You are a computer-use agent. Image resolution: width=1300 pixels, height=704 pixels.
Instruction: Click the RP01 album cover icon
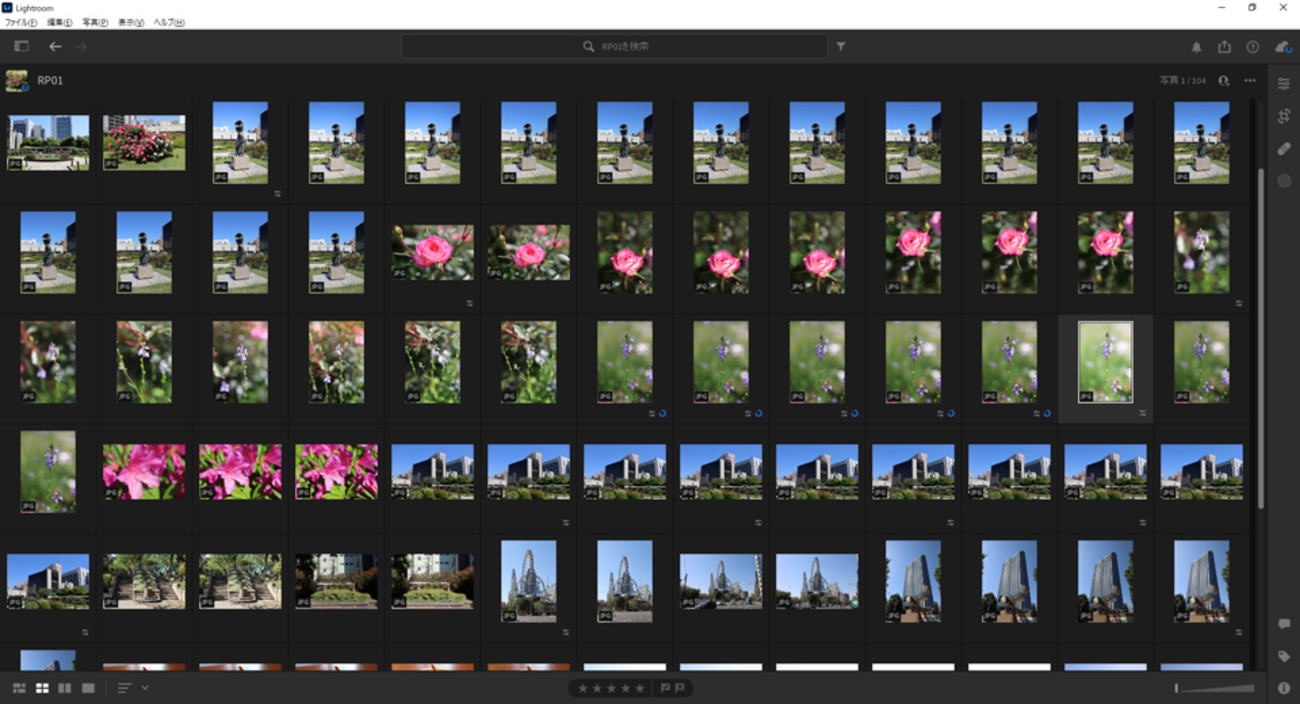coord(16,81)
